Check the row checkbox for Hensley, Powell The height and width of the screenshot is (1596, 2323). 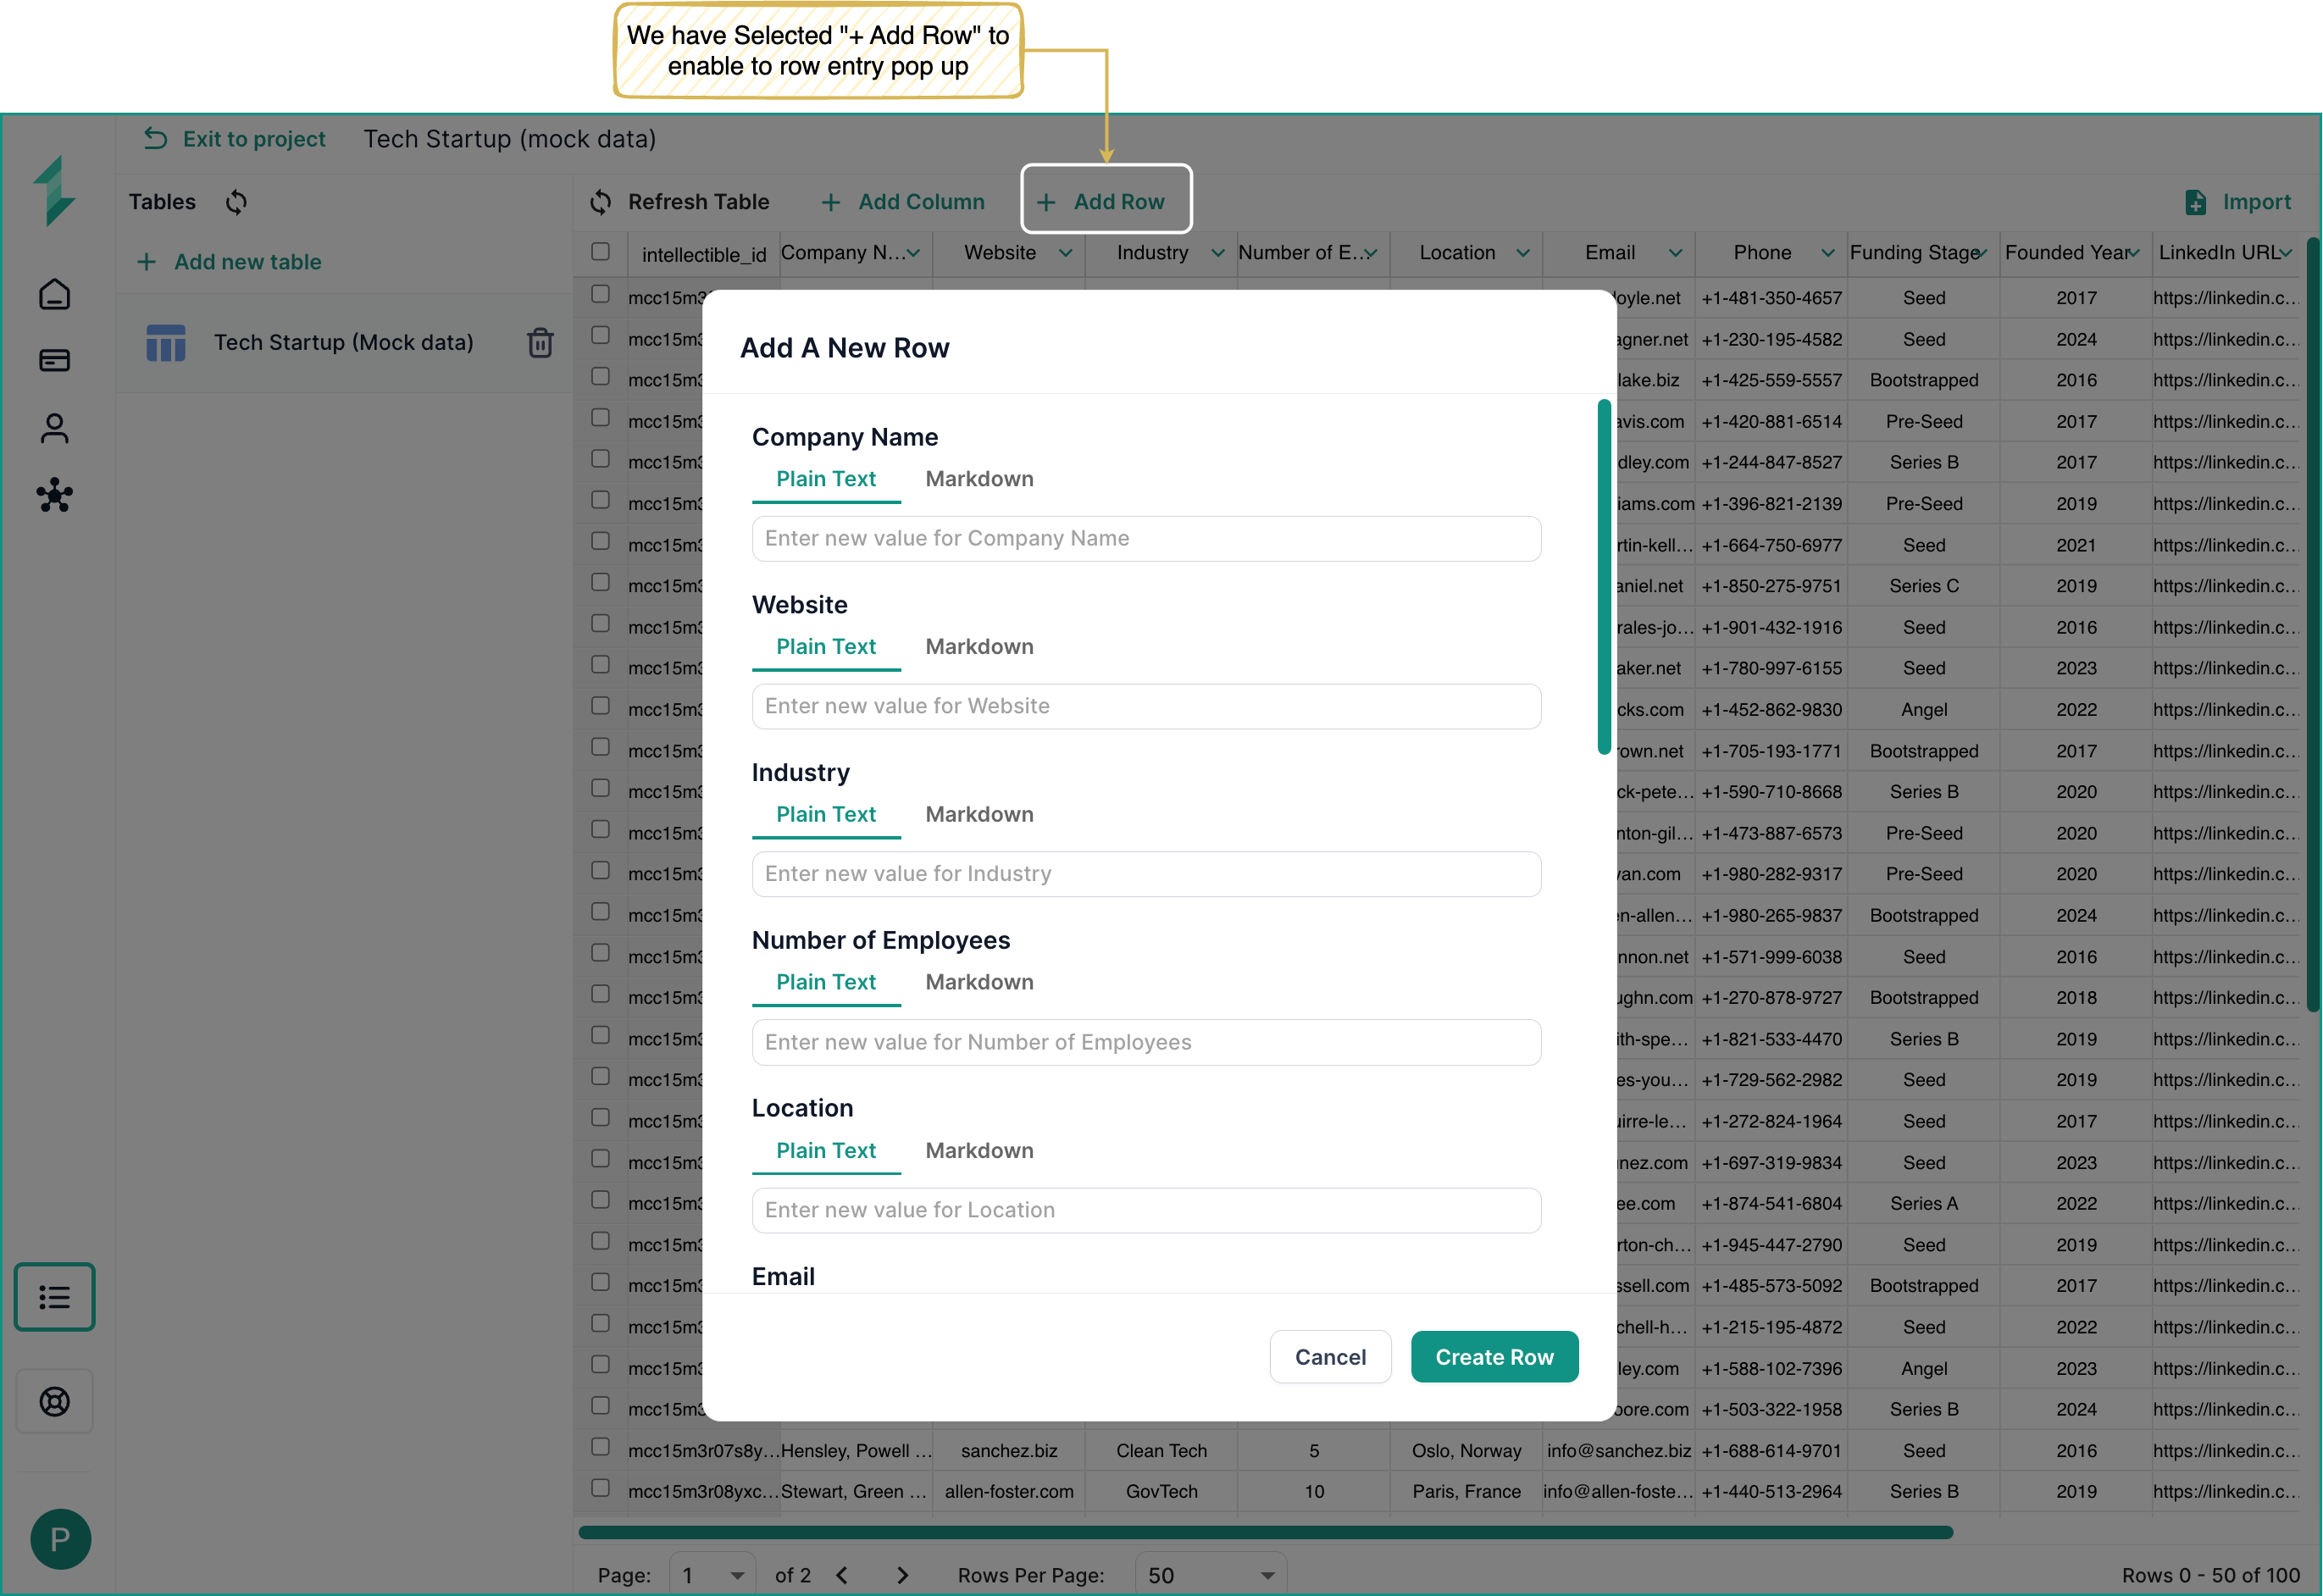[x=600, y=1447]
